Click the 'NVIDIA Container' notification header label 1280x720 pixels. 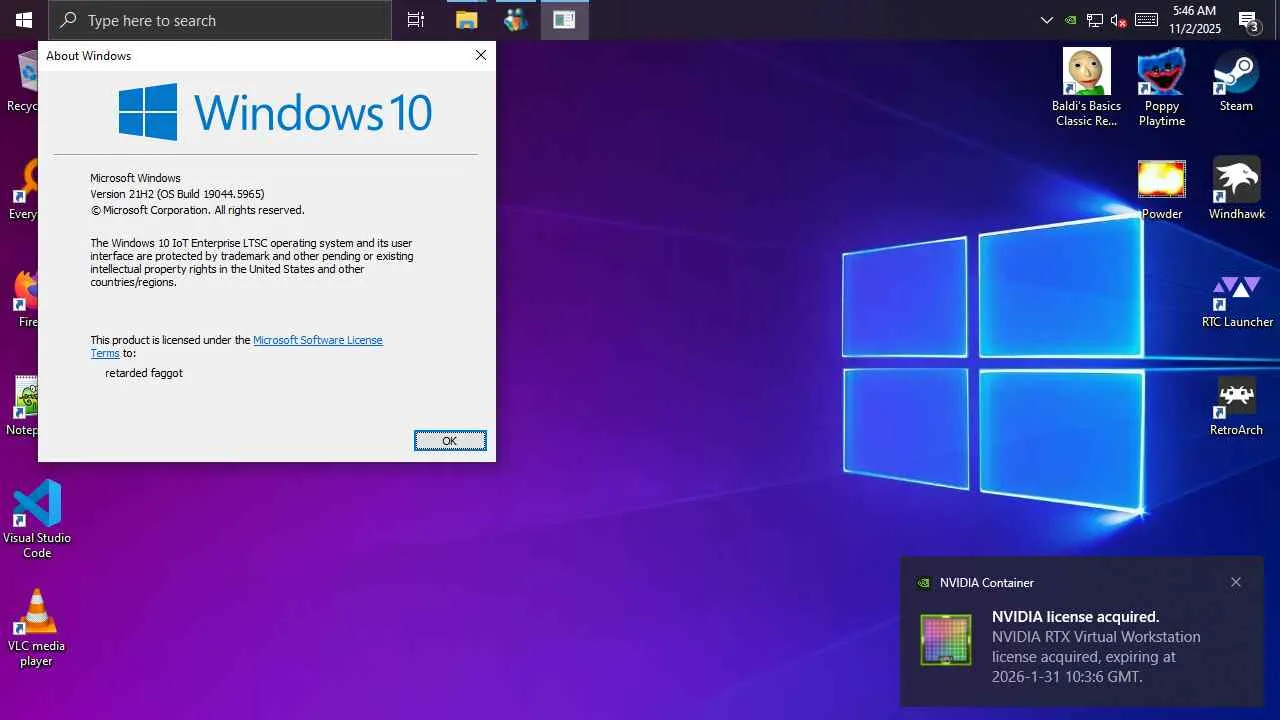[987, 583]
